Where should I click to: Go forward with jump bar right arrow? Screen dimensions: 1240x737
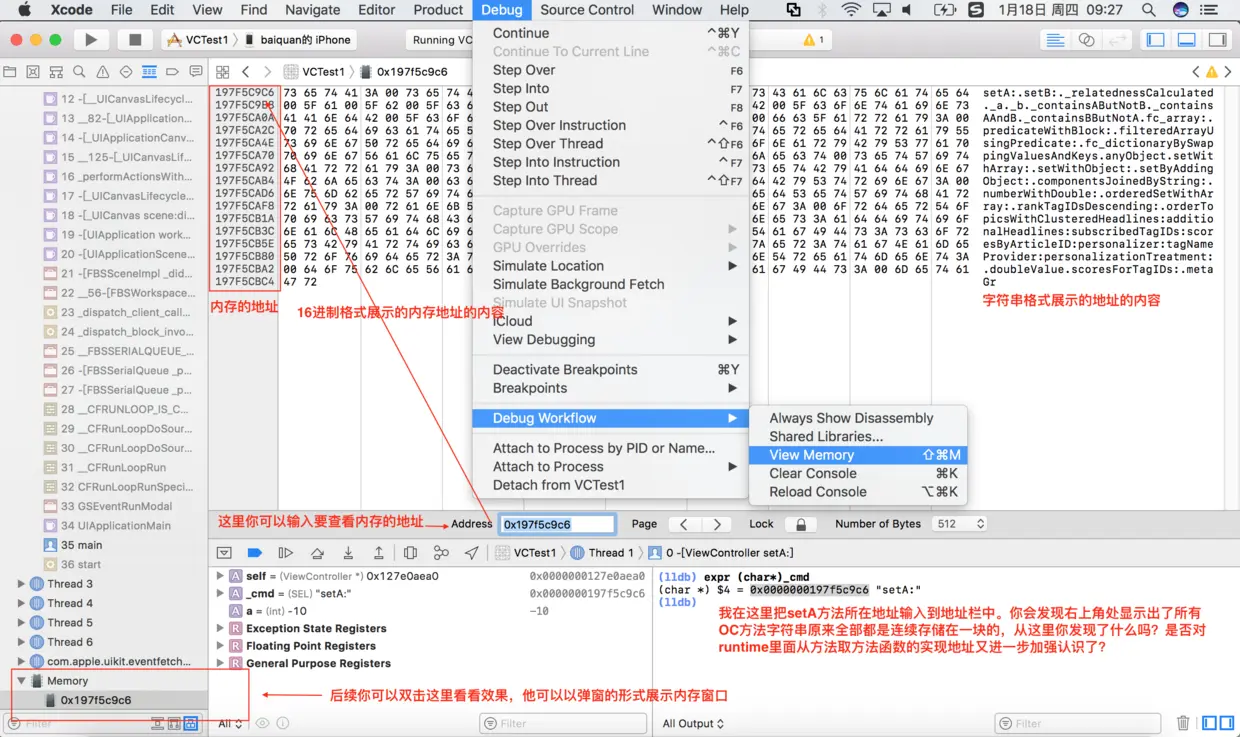270,72
